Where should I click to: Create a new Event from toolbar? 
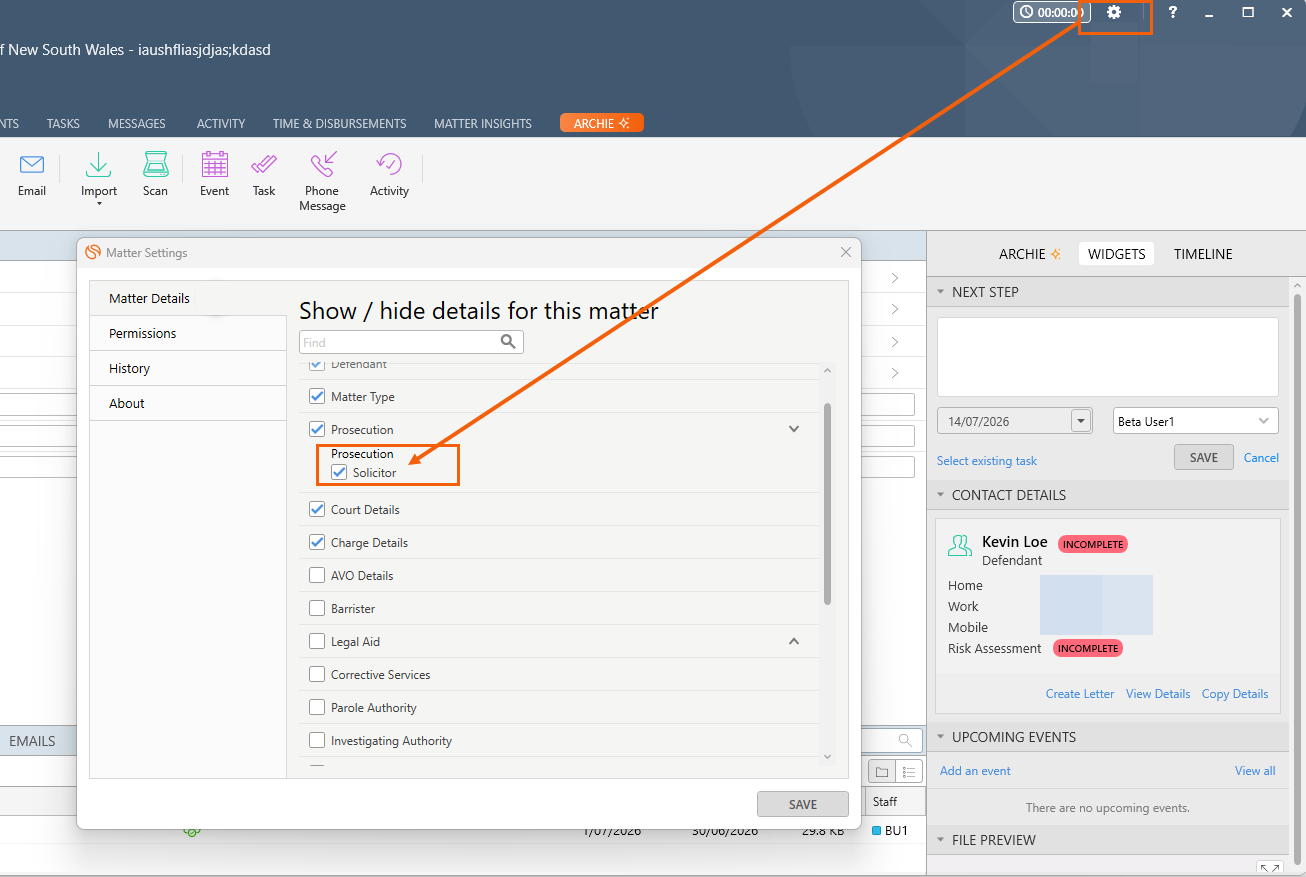coord(214,165)
